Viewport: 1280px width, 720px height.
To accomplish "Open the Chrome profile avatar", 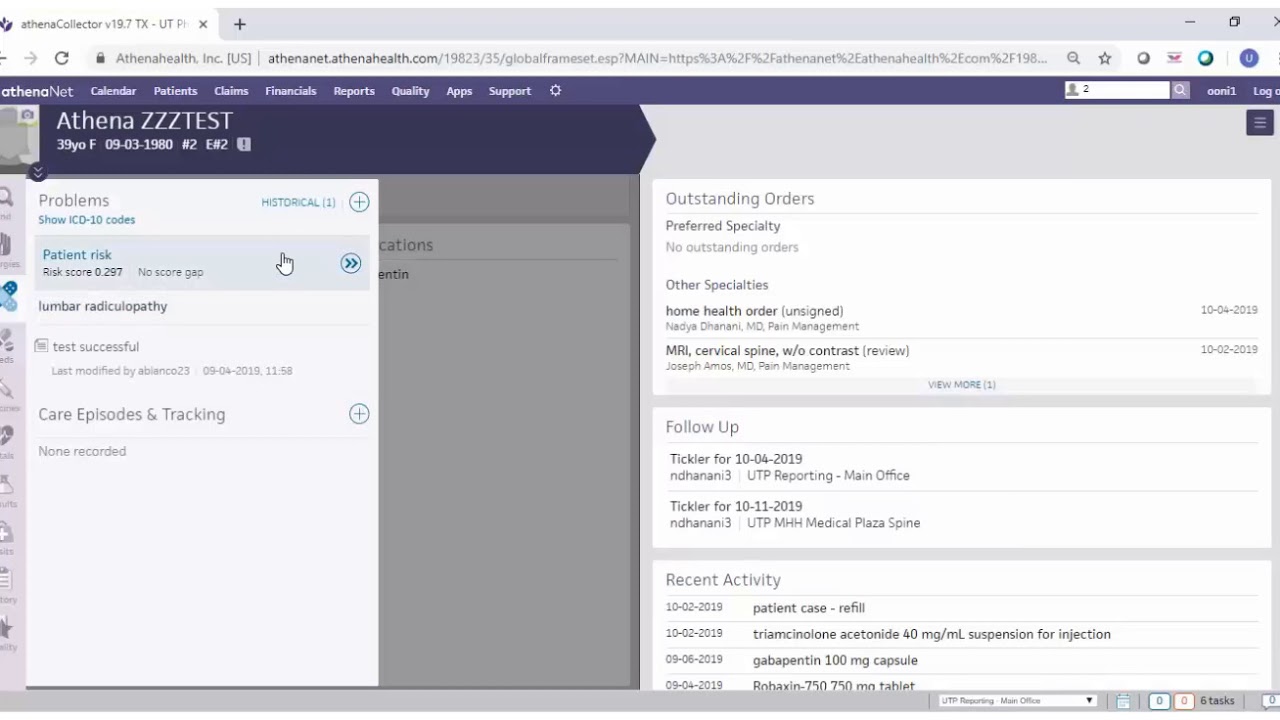I will click(x=1249, y=59).
